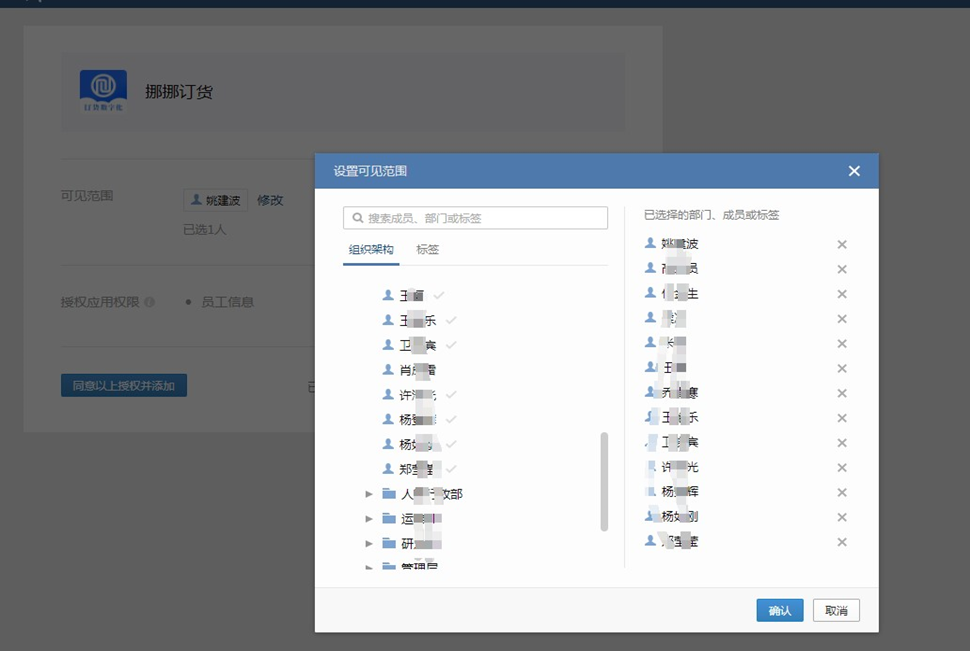This screenshot has width=970, height=651.
Task: Click the organization tree's vertical scrollbar
Action: (x=604, y=481)
